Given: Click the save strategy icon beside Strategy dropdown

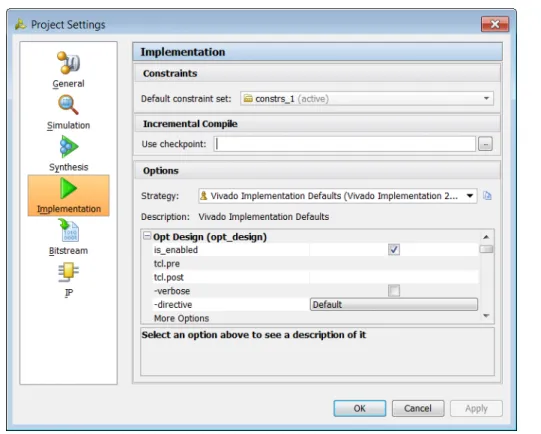Looking at the screenshot, I should (x=487, y=196).
